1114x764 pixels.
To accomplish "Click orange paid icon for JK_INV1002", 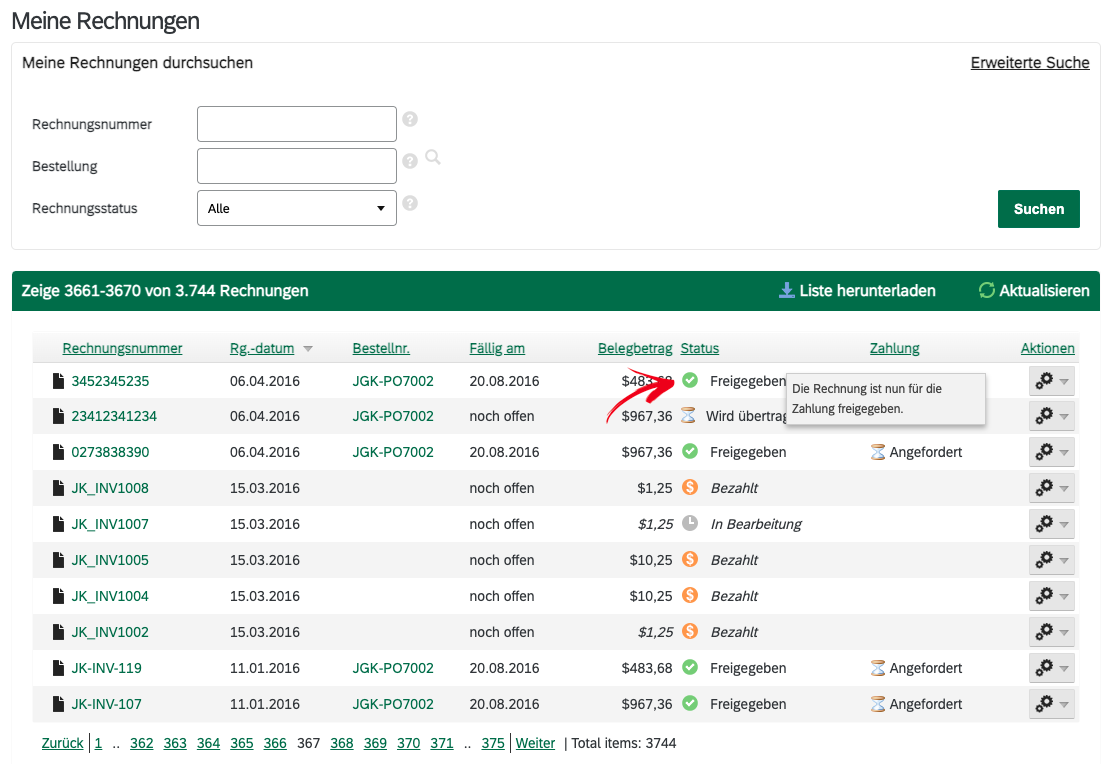I will pyautogui.click(x=690, y=630).
